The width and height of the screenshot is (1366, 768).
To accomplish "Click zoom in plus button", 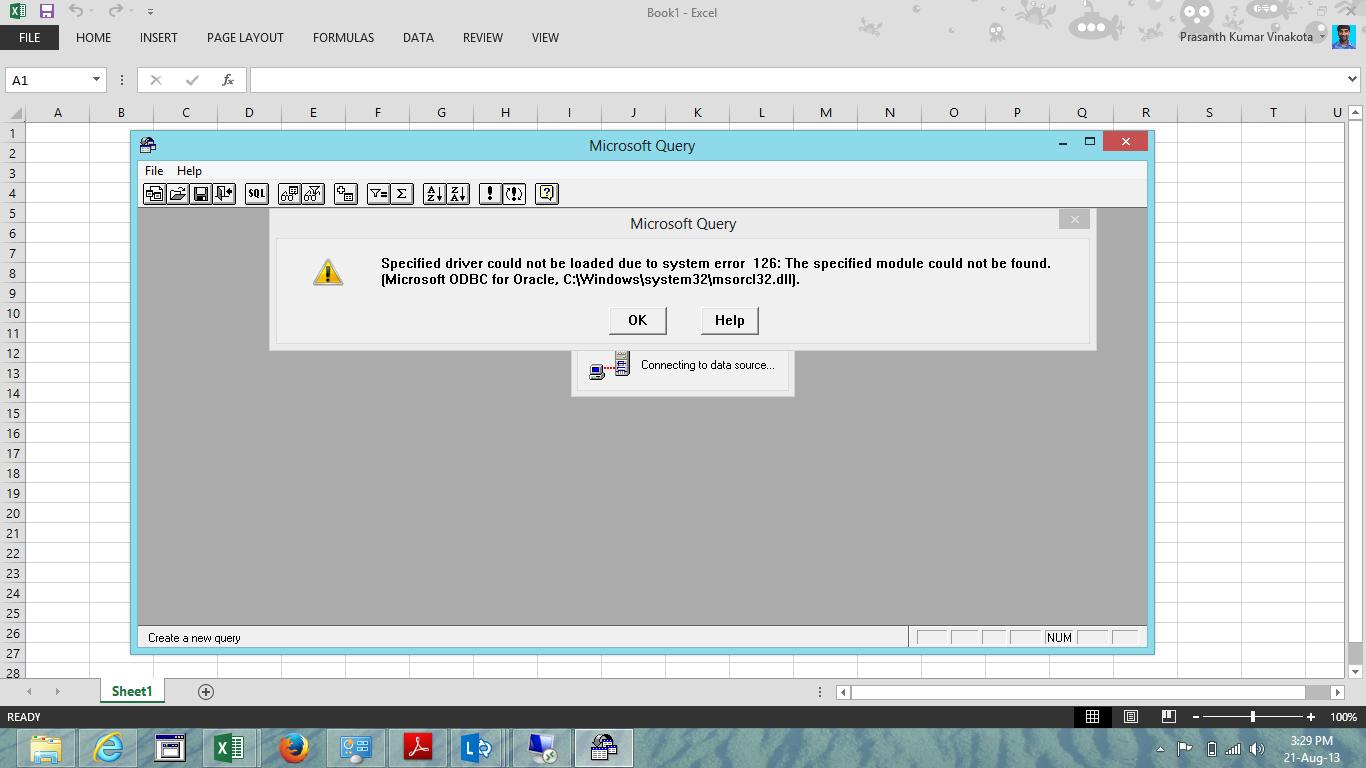I will pos(1310,716).
